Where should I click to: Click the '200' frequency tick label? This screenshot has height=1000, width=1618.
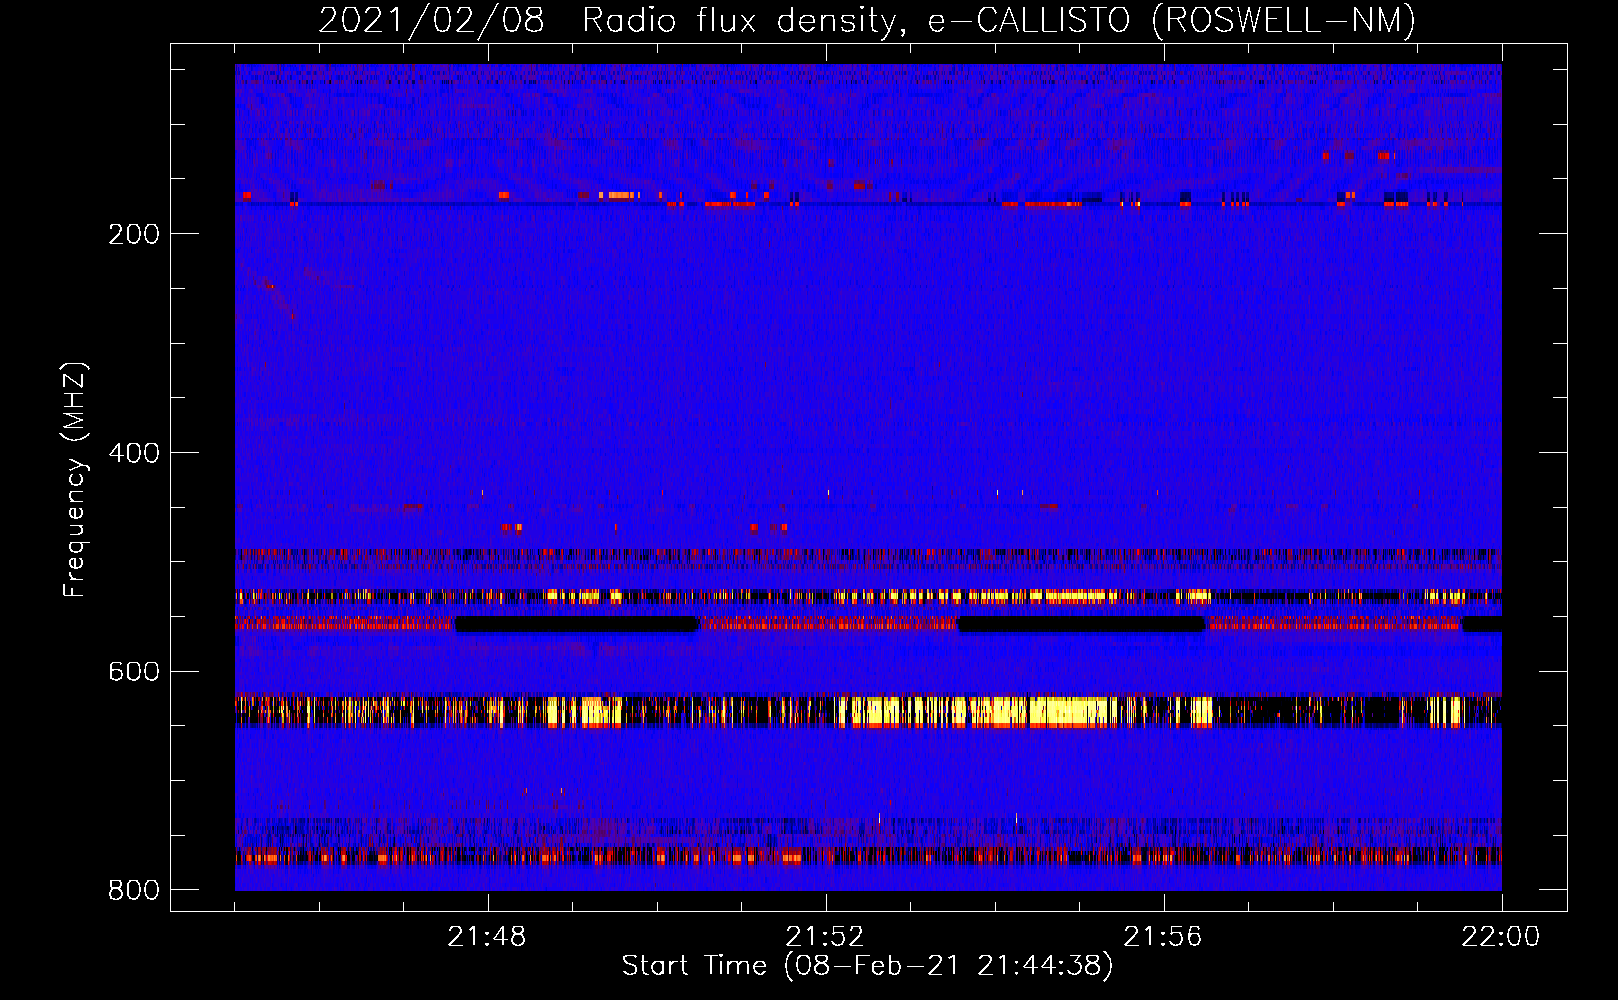(x=134, y=234)
